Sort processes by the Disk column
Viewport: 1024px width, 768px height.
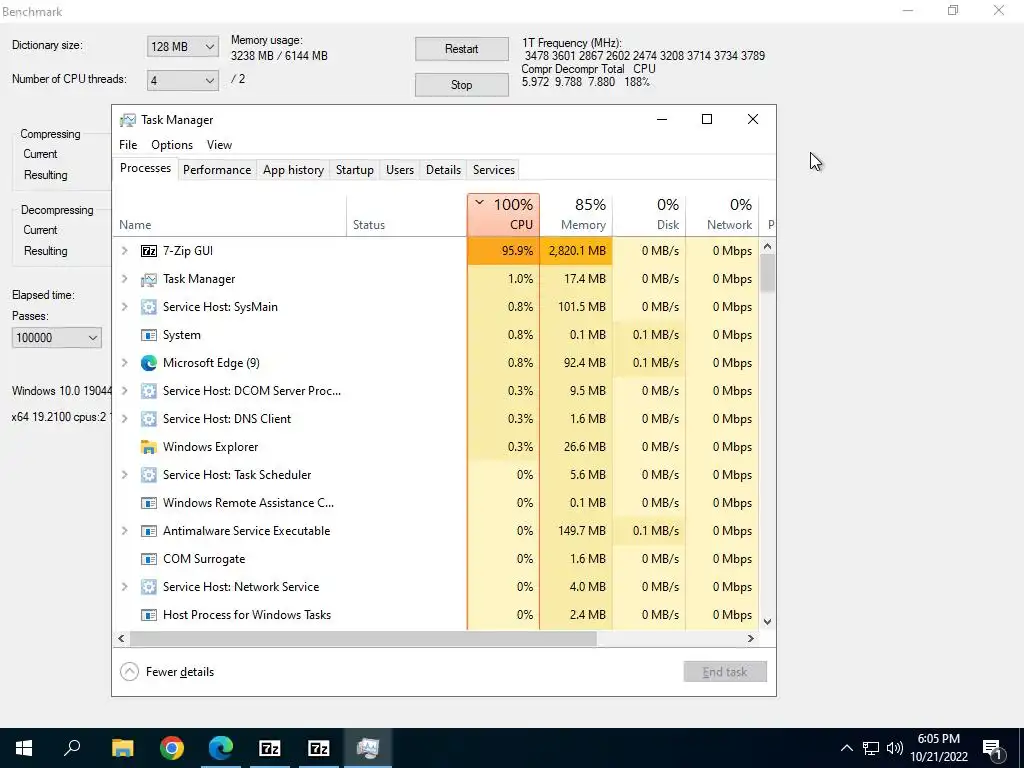coord(649,215)
